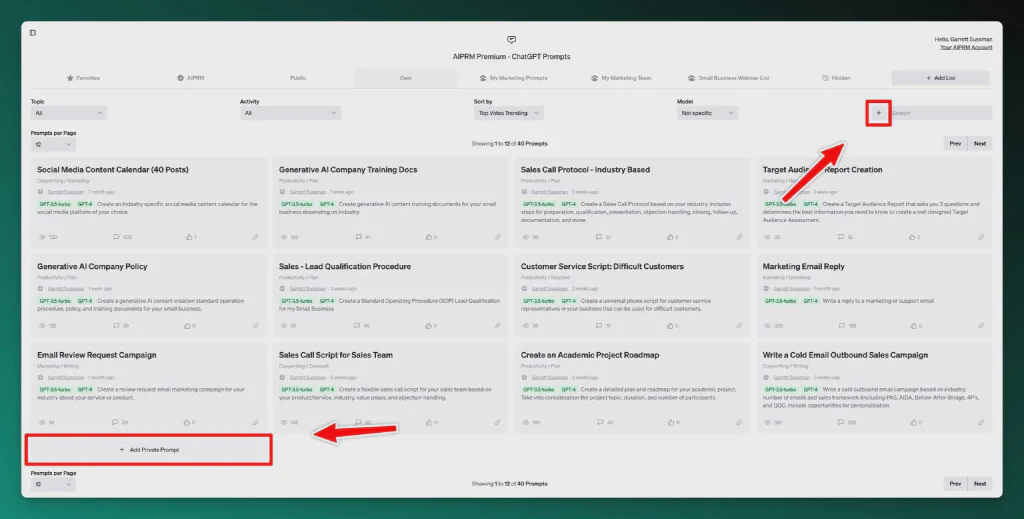1024x519 pixels.
Task: Click the Add Private Prompt button
Action: tap(149, 450)
